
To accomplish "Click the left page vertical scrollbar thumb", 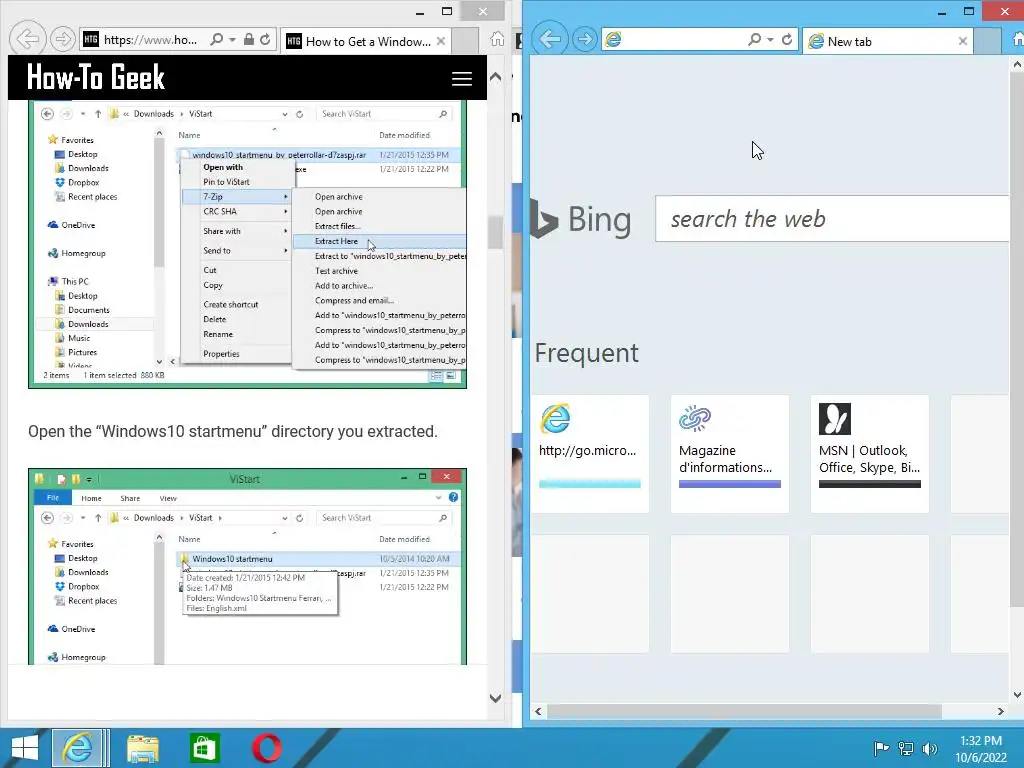I will coord(496,232).
